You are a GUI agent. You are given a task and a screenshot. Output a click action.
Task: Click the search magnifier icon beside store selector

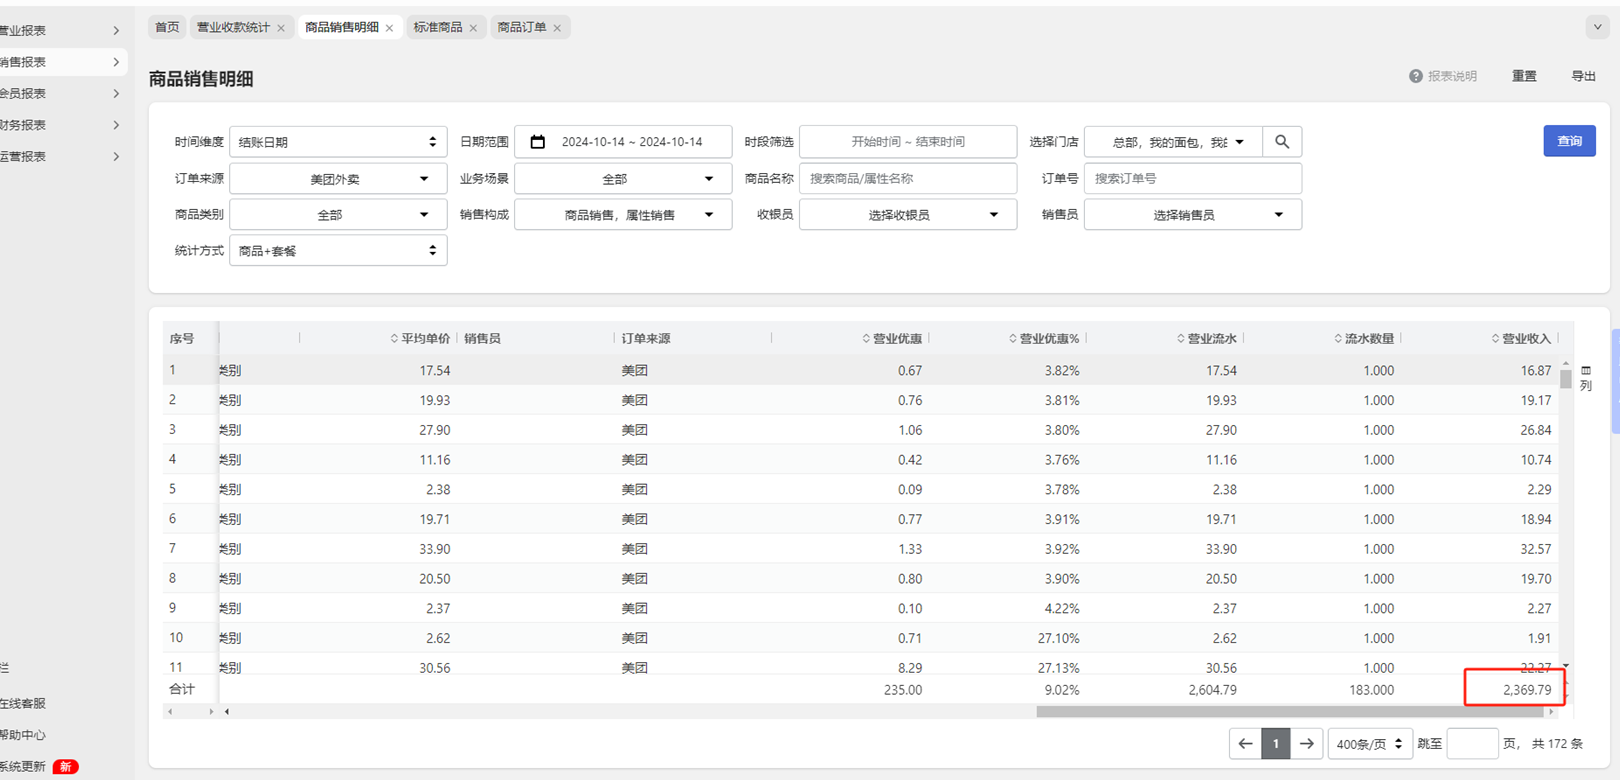point(1282,142)
